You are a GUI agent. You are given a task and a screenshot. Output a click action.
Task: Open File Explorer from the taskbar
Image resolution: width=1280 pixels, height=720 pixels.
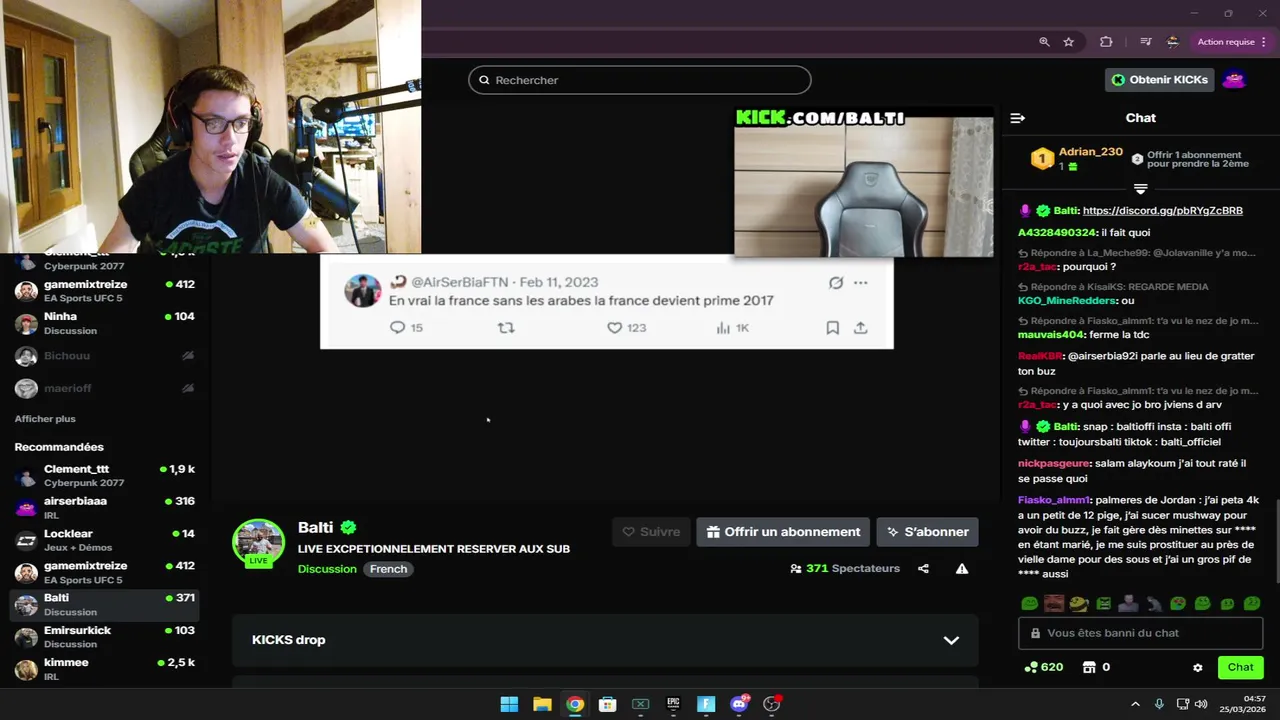[542, 704]
